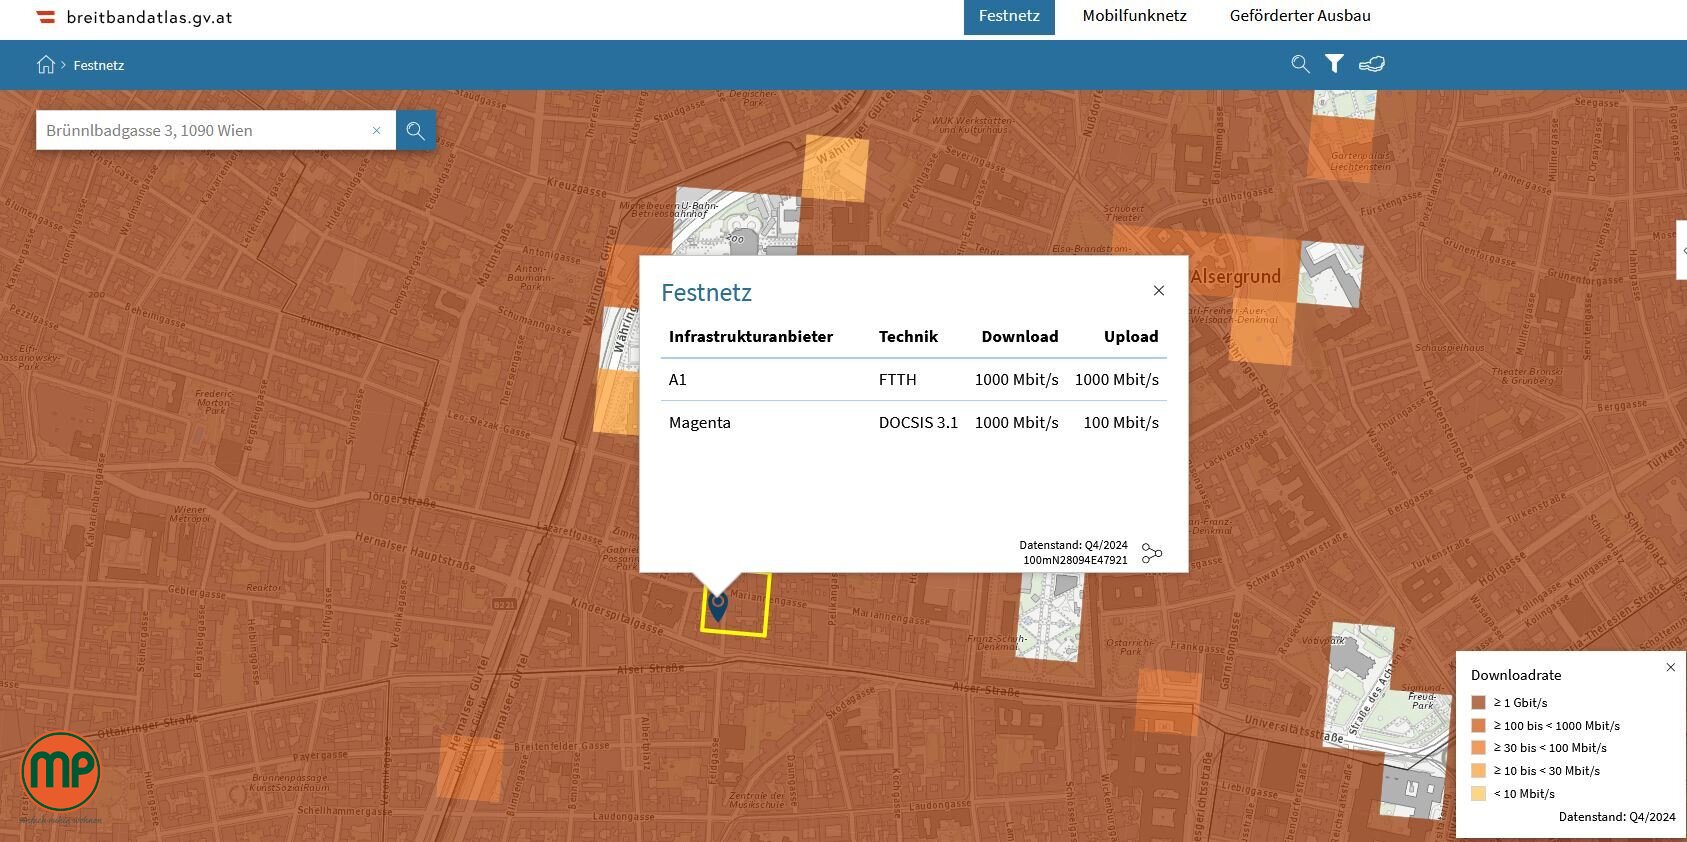This screenshot has width=1687, height=842.
Task: Click the FTTH technology cell
Action: tap(898, 379)
